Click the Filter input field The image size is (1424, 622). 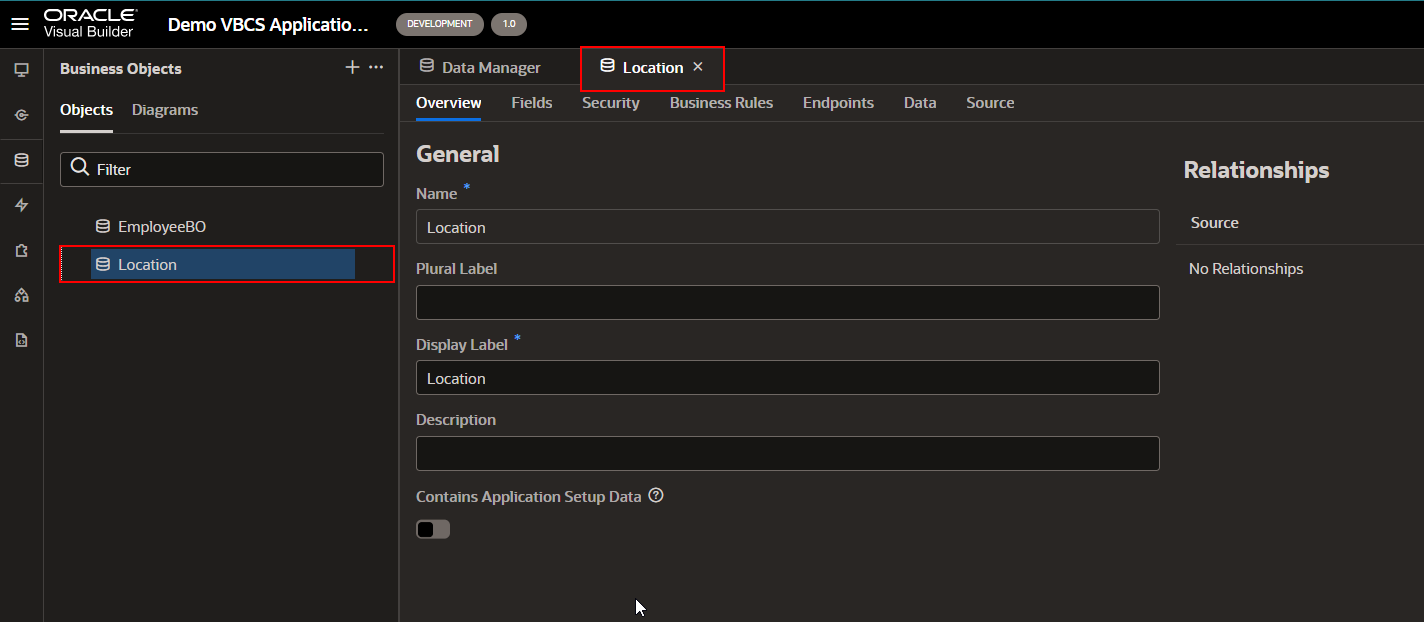tap(222, 169)
